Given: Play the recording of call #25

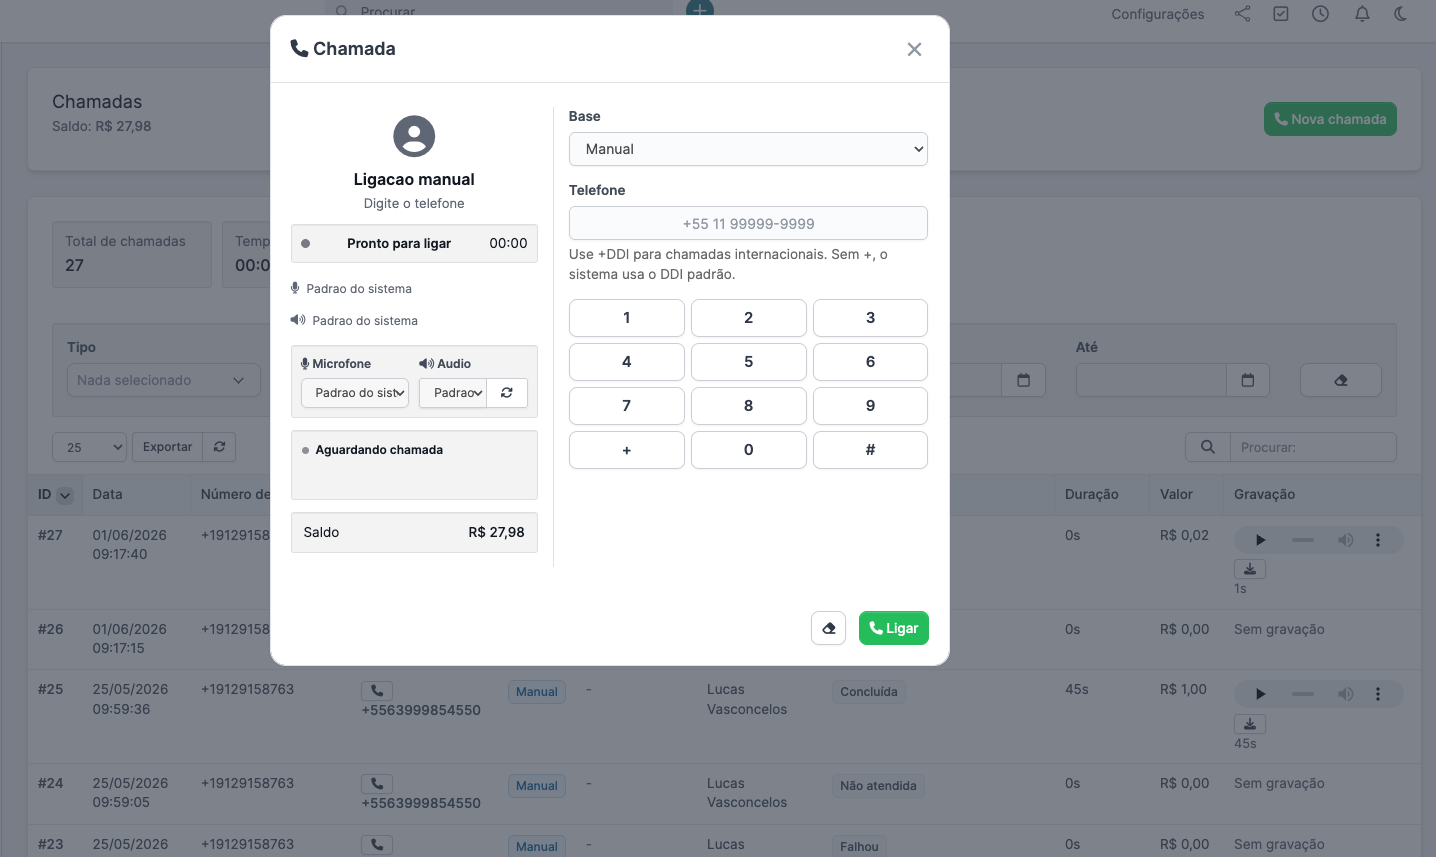Looking at the screenshot, I should (x=1260, y=694).
